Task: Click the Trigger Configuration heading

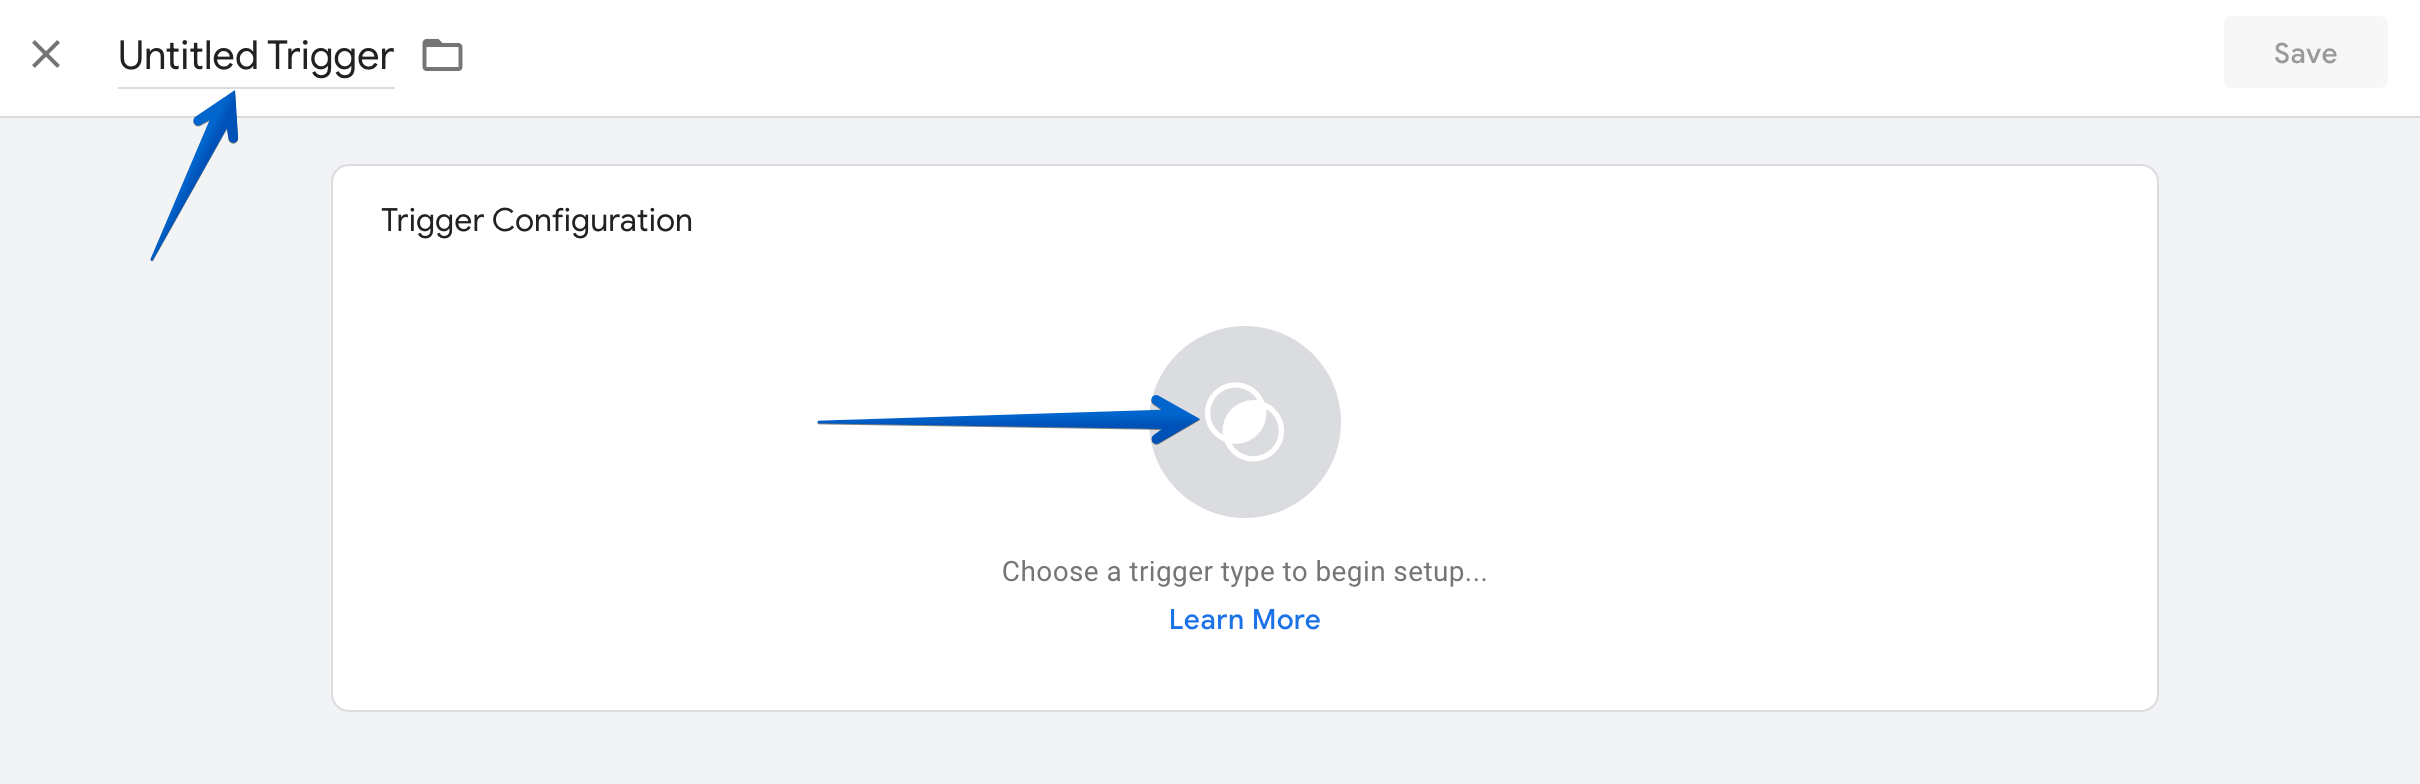Action: click(536, 220)
